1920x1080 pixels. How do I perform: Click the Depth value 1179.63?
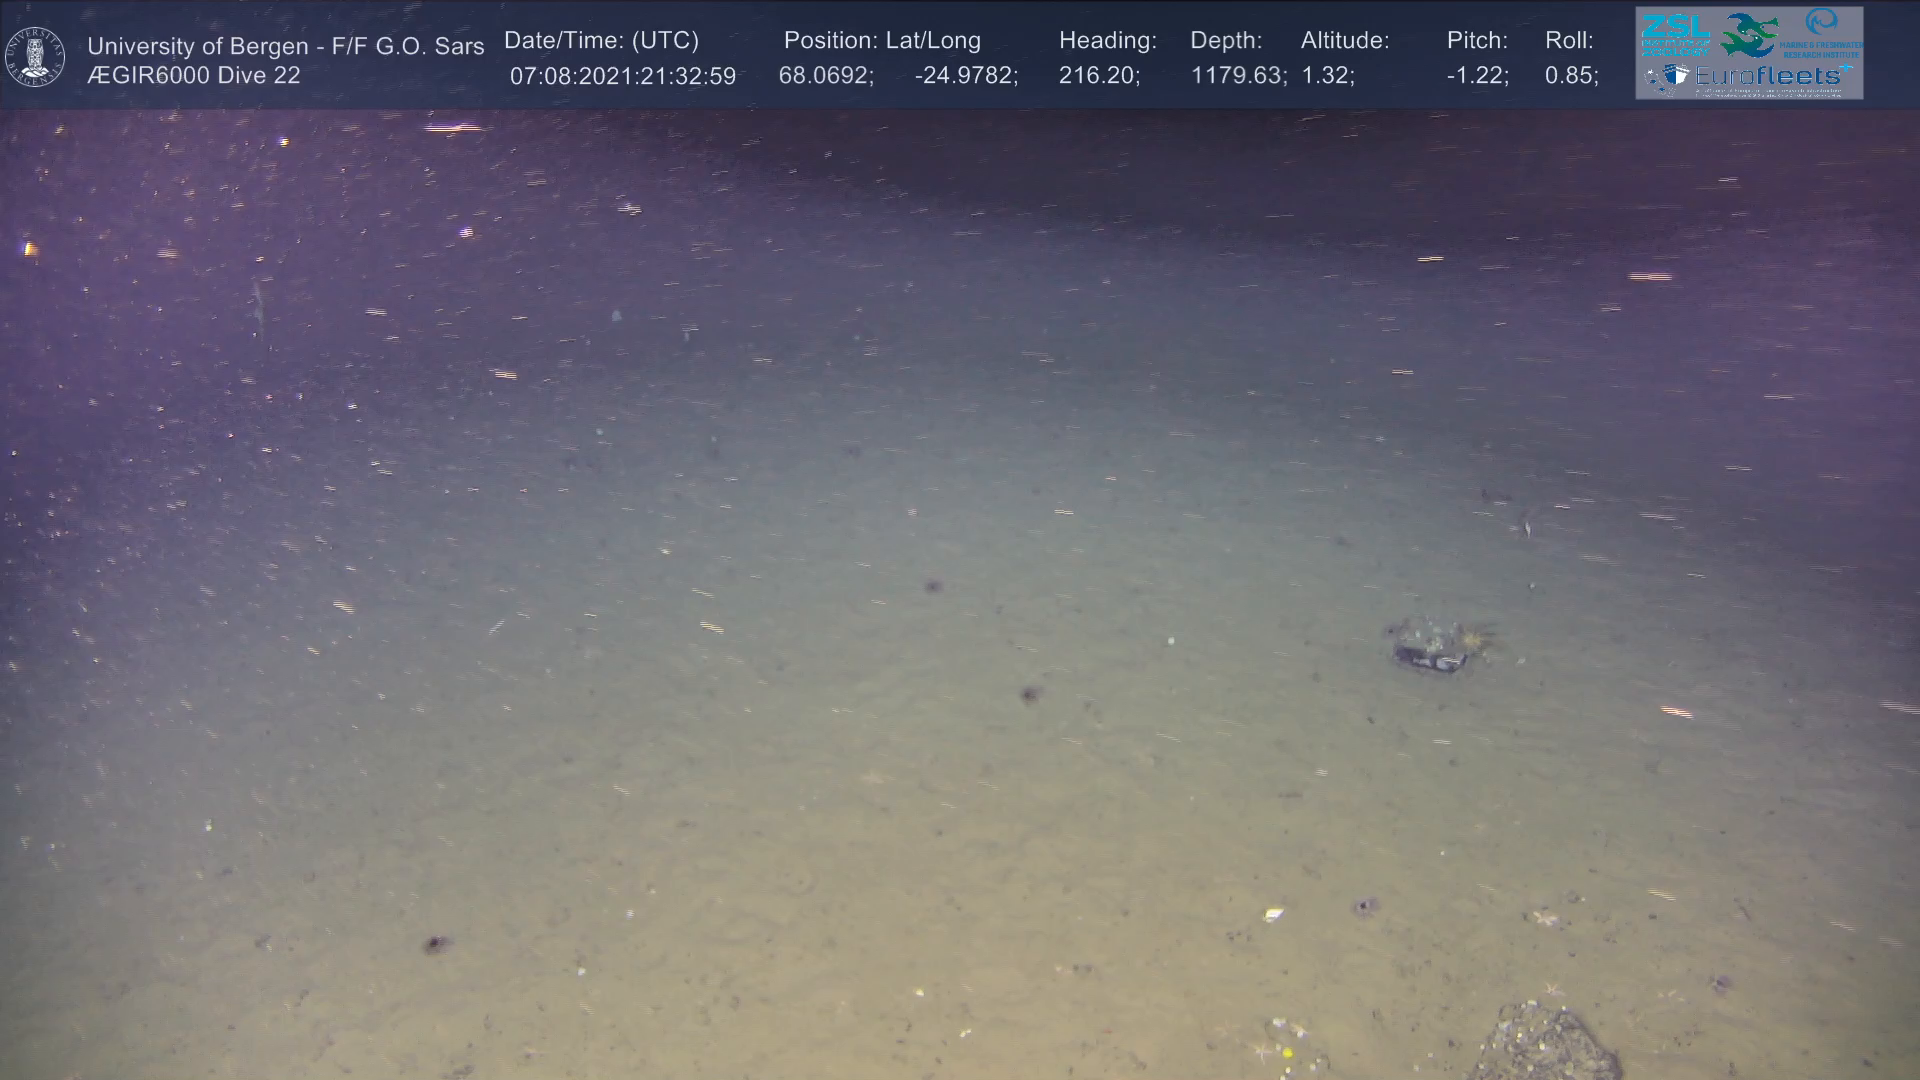tap(1238, 76)
